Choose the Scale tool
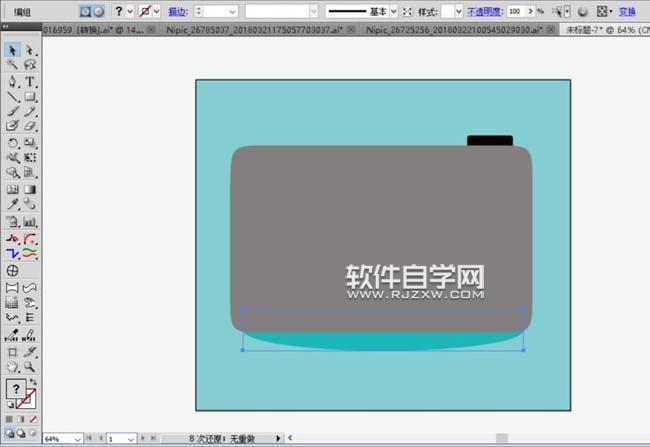Image resolution: width=650 pixels, height=447 pixels. [x=29, y=143]
